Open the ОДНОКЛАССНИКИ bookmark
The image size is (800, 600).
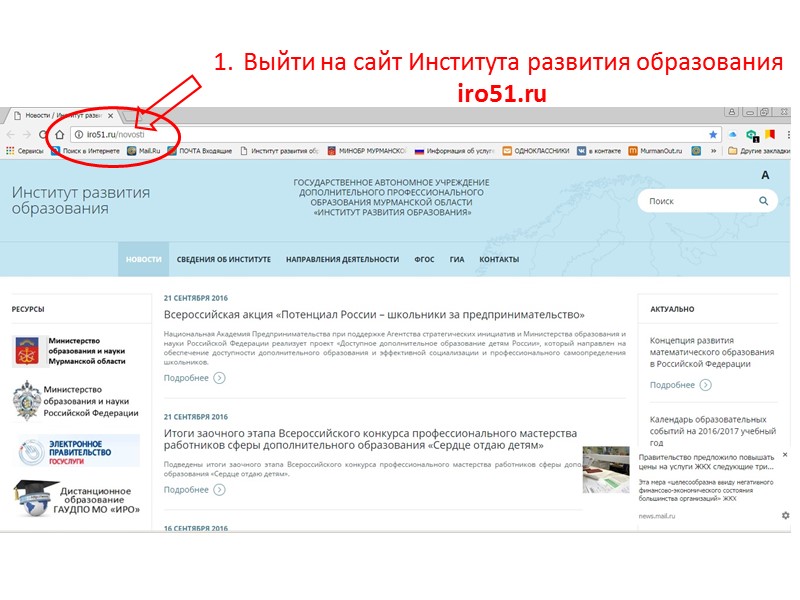536,151
